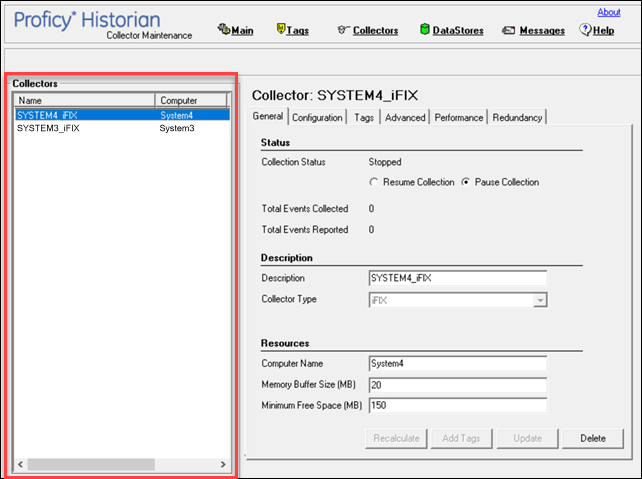The width and height of the screenshot is (642, 479).
Task: Click the collectors list scroll right arrow
Action: (223, 464)
